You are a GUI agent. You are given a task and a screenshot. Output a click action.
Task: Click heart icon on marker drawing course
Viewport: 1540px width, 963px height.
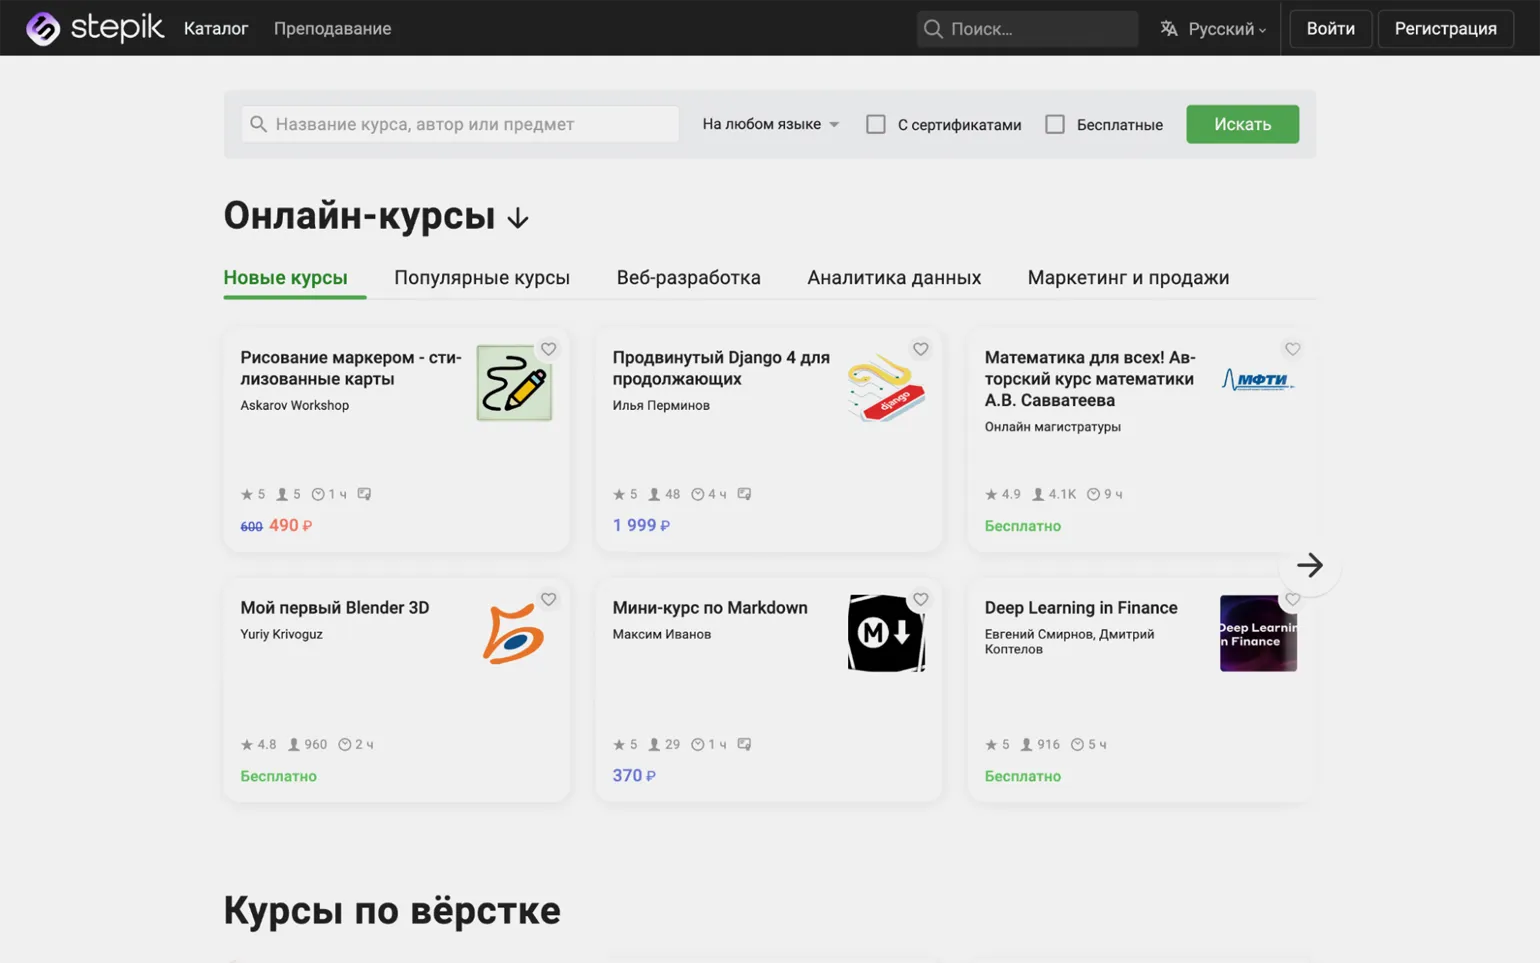coord(548,349)
